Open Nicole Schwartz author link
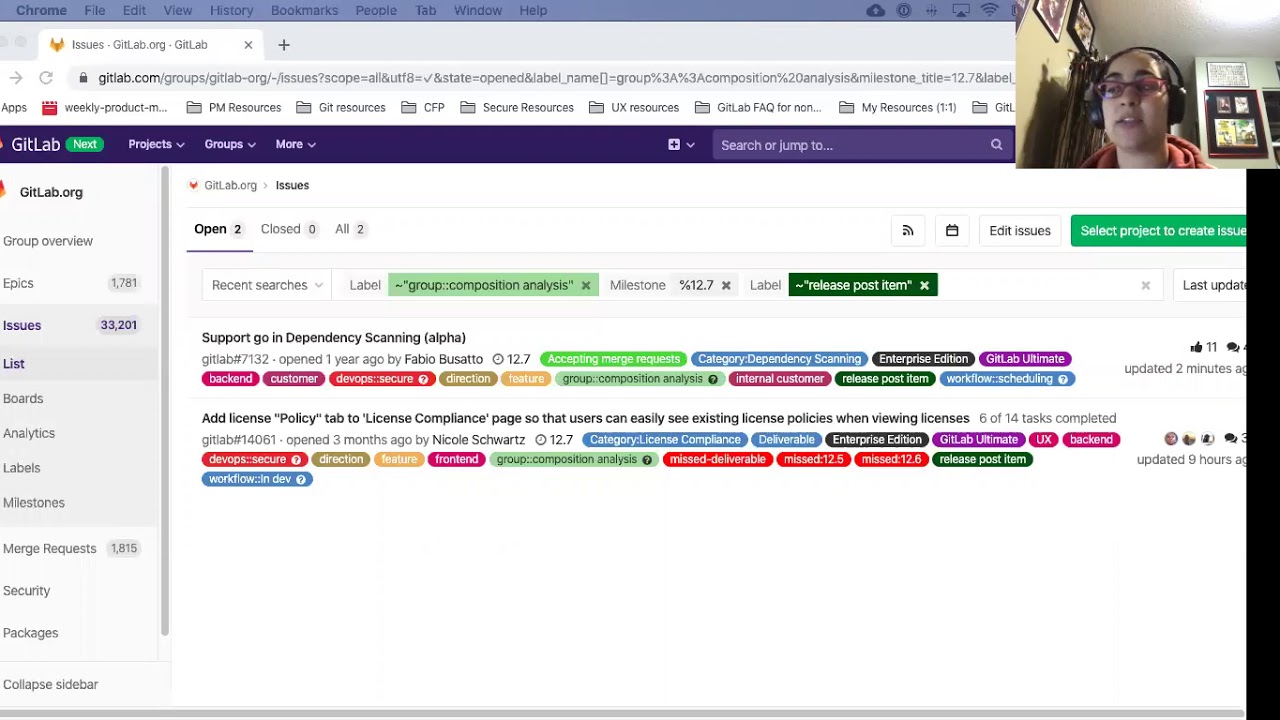Screen dimensions: 1280x720 pyautogui.click(x=478, y=440)
